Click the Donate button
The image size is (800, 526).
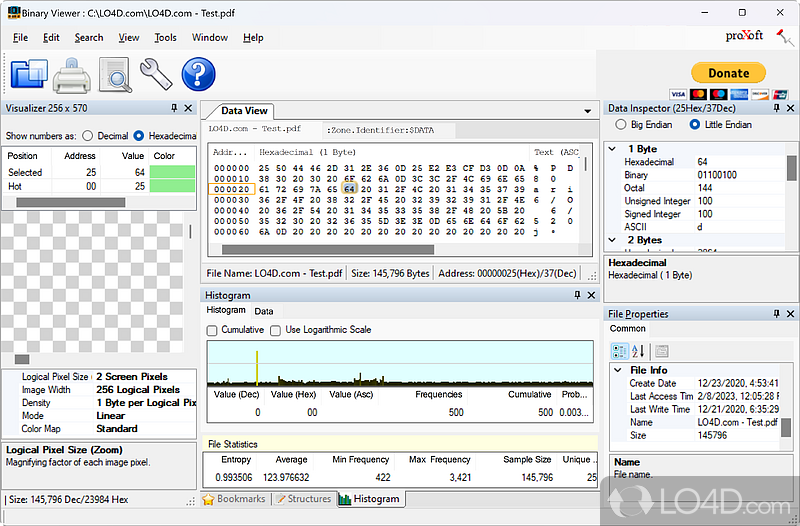728,73
